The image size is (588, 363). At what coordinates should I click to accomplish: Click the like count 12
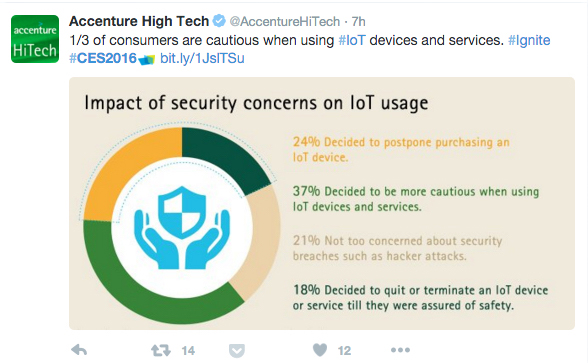pos(344,351)
